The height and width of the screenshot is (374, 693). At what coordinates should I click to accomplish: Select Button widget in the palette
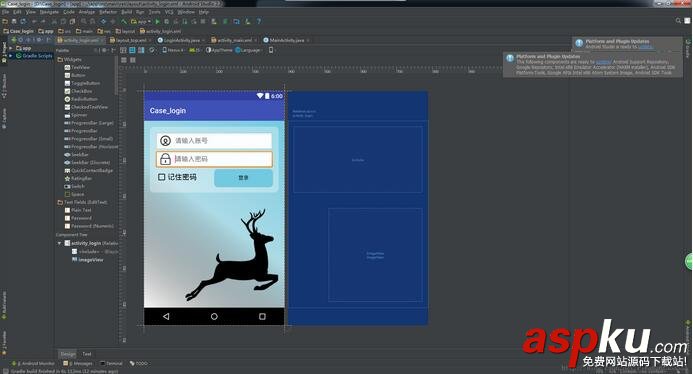[75, 76]
